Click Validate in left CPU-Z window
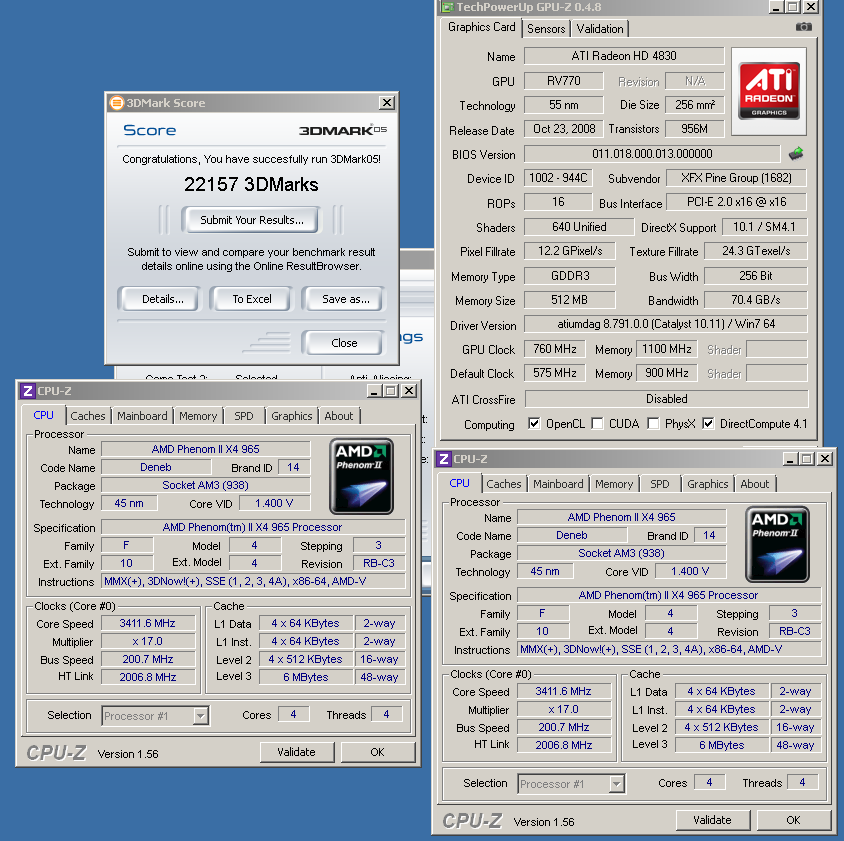844x841 pixels. click(x=296, y=752)
